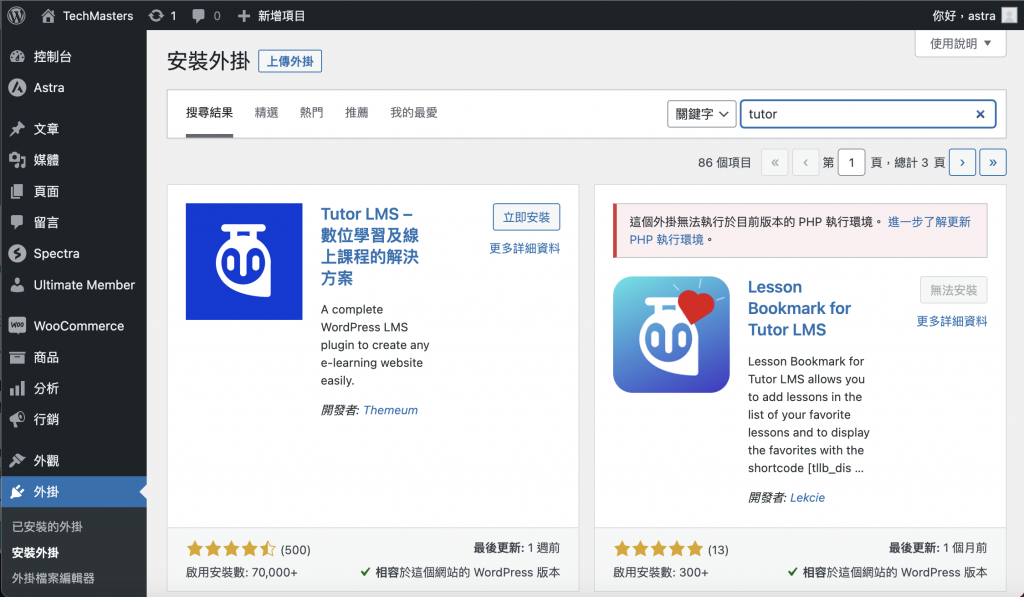1024x597 pixels.
Task: Open 已安裝的外掛 submenu item
Action: pyautogui.click(x=47, y=526)
